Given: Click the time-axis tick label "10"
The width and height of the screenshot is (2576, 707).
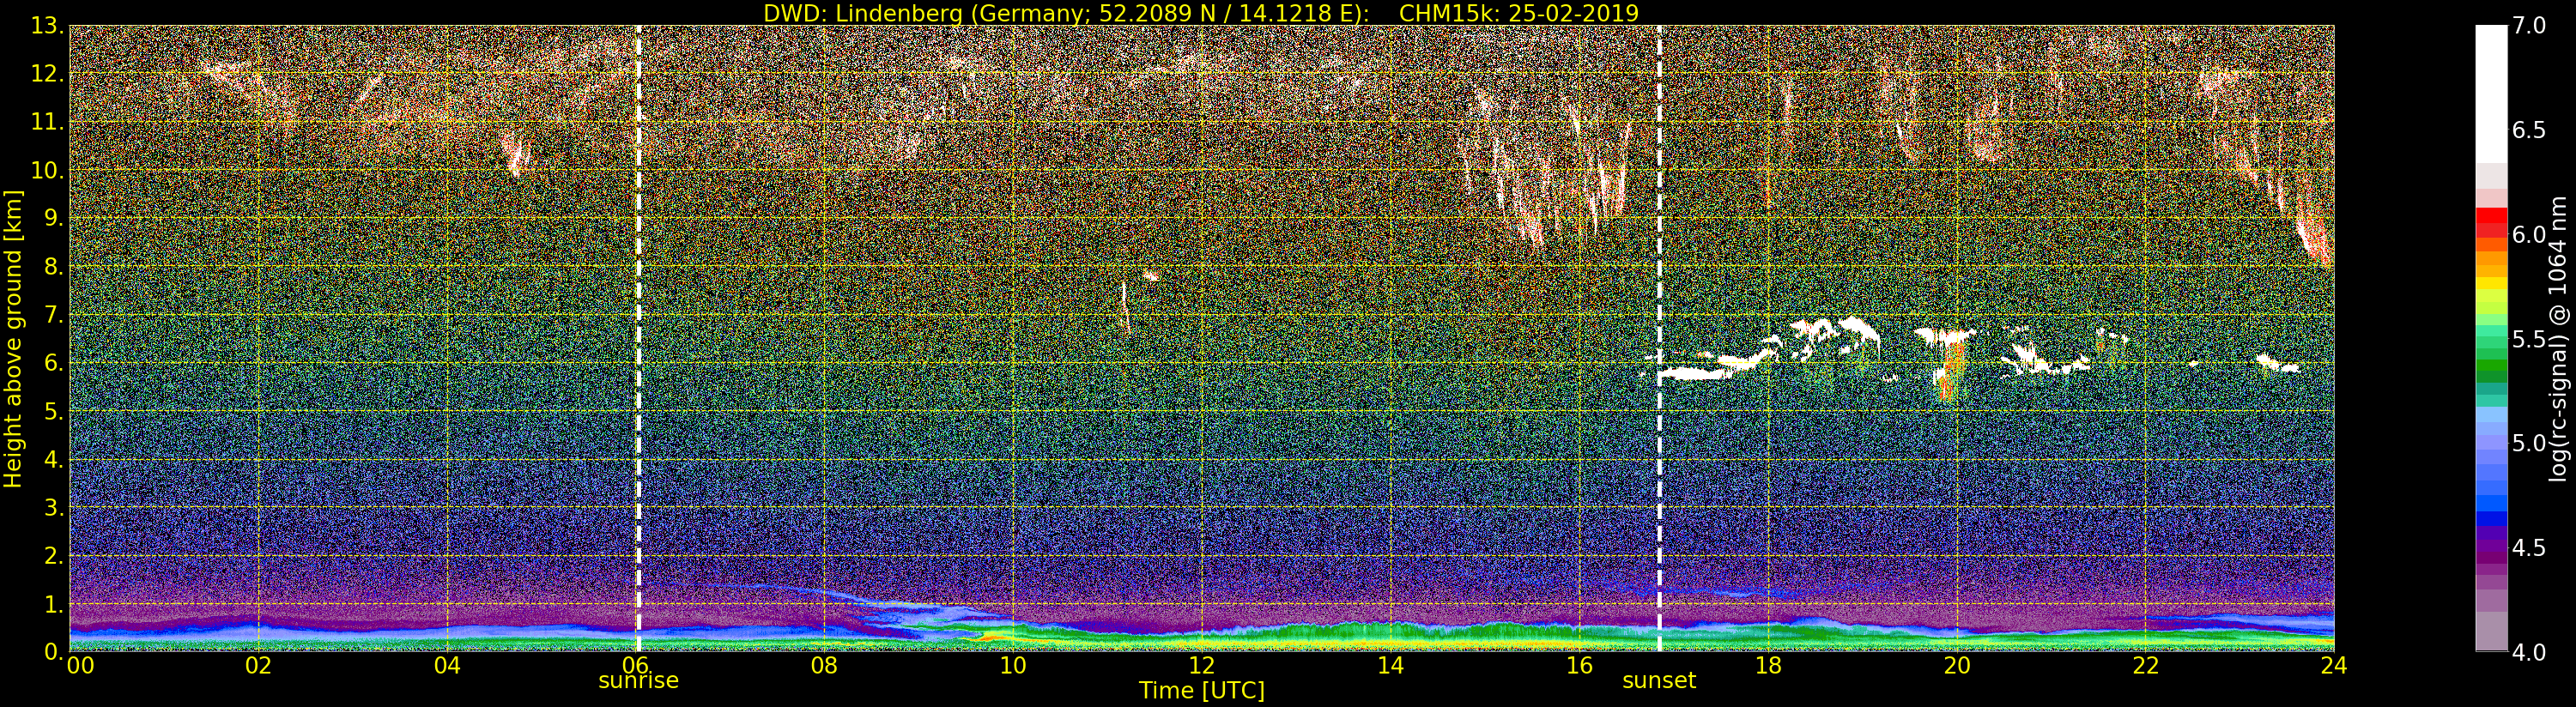Looking at the screenshot, I should click(1013, 666).
